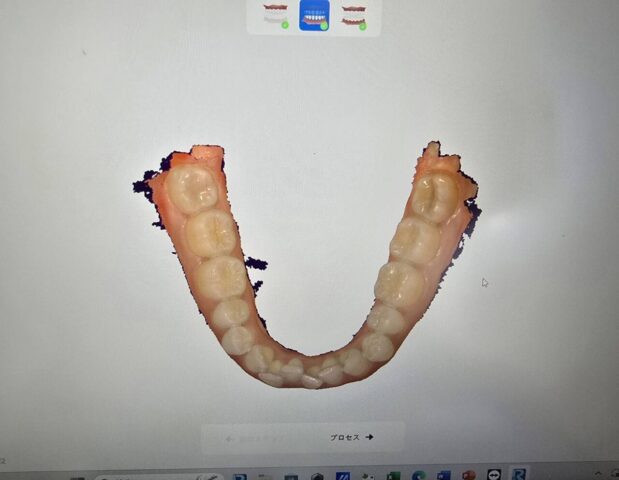The image size is (619, 480).
Task: Open Word from the taskbar
Action: pos(444,476)
